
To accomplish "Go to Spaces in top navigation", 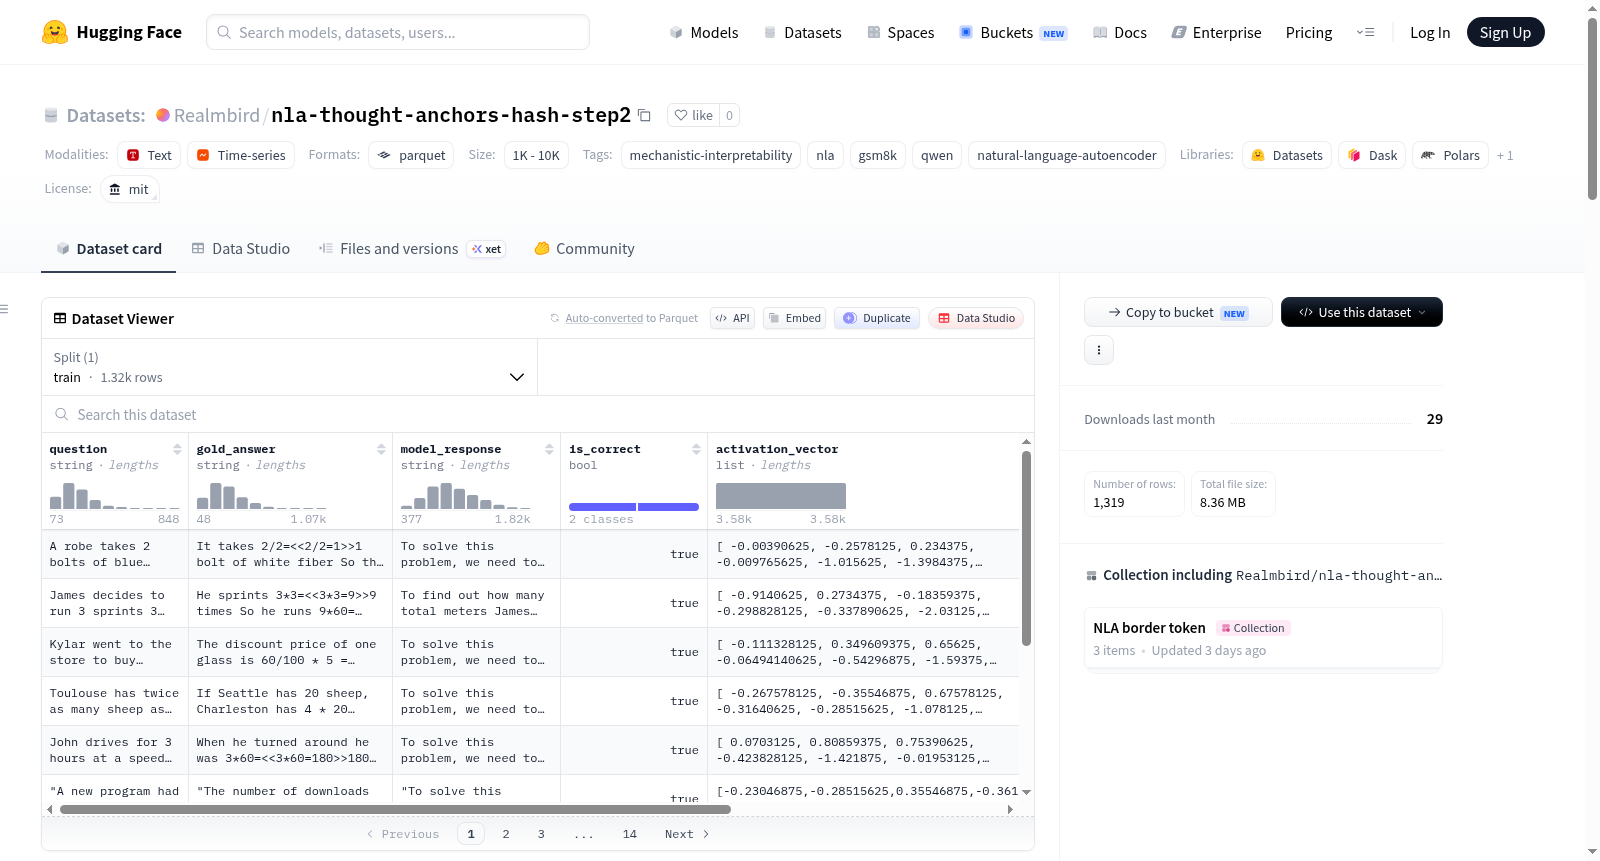I will [x=900, y=32].
